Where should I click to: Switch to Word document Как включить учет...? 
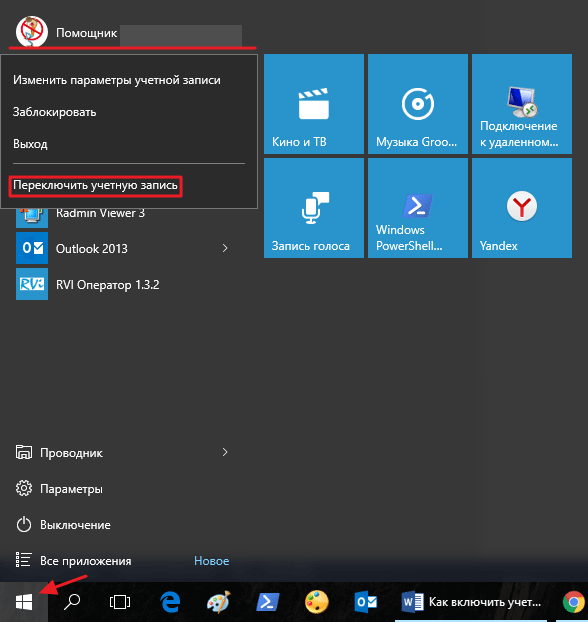472,602
